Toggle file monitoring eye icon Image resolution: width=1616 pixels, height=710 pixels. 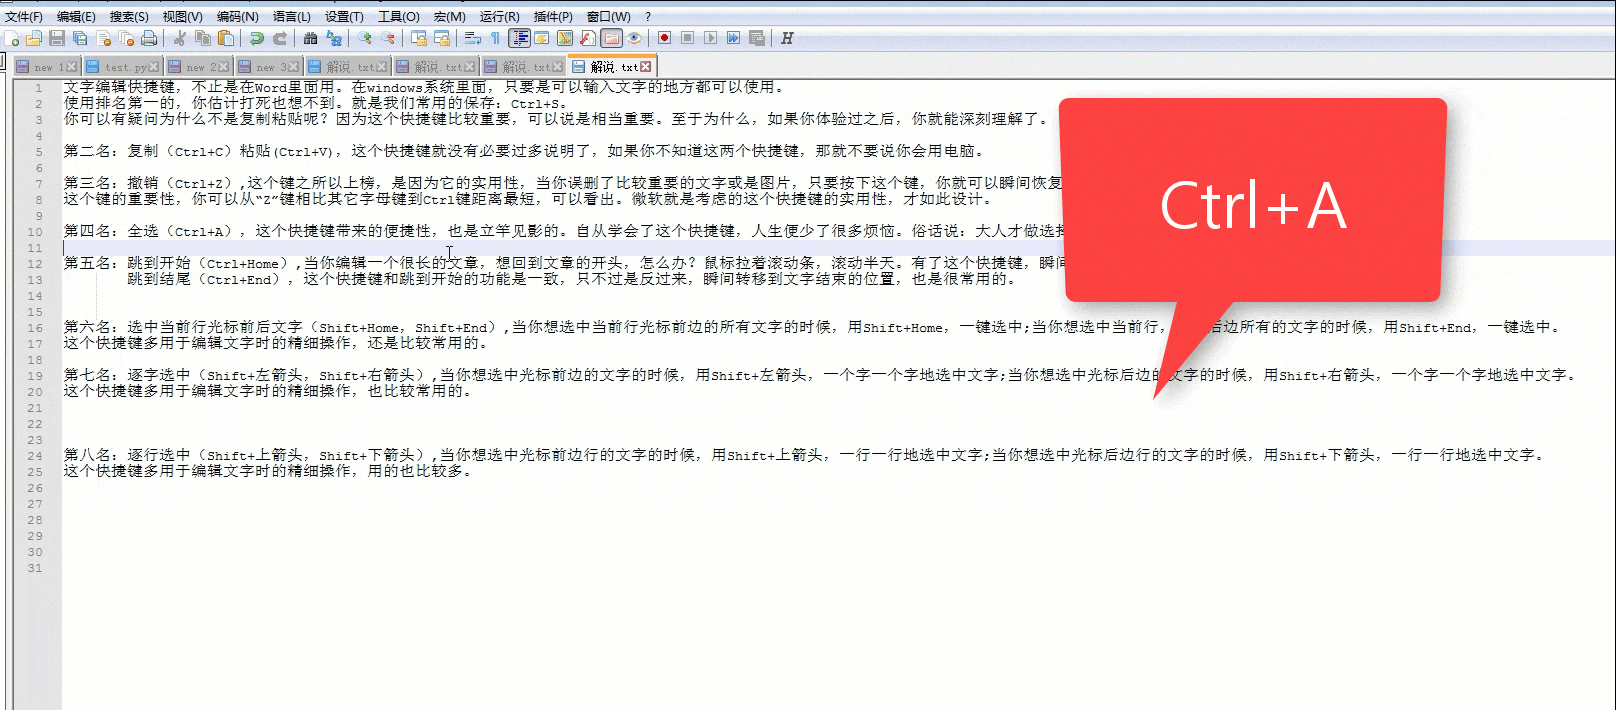(634, 38)
